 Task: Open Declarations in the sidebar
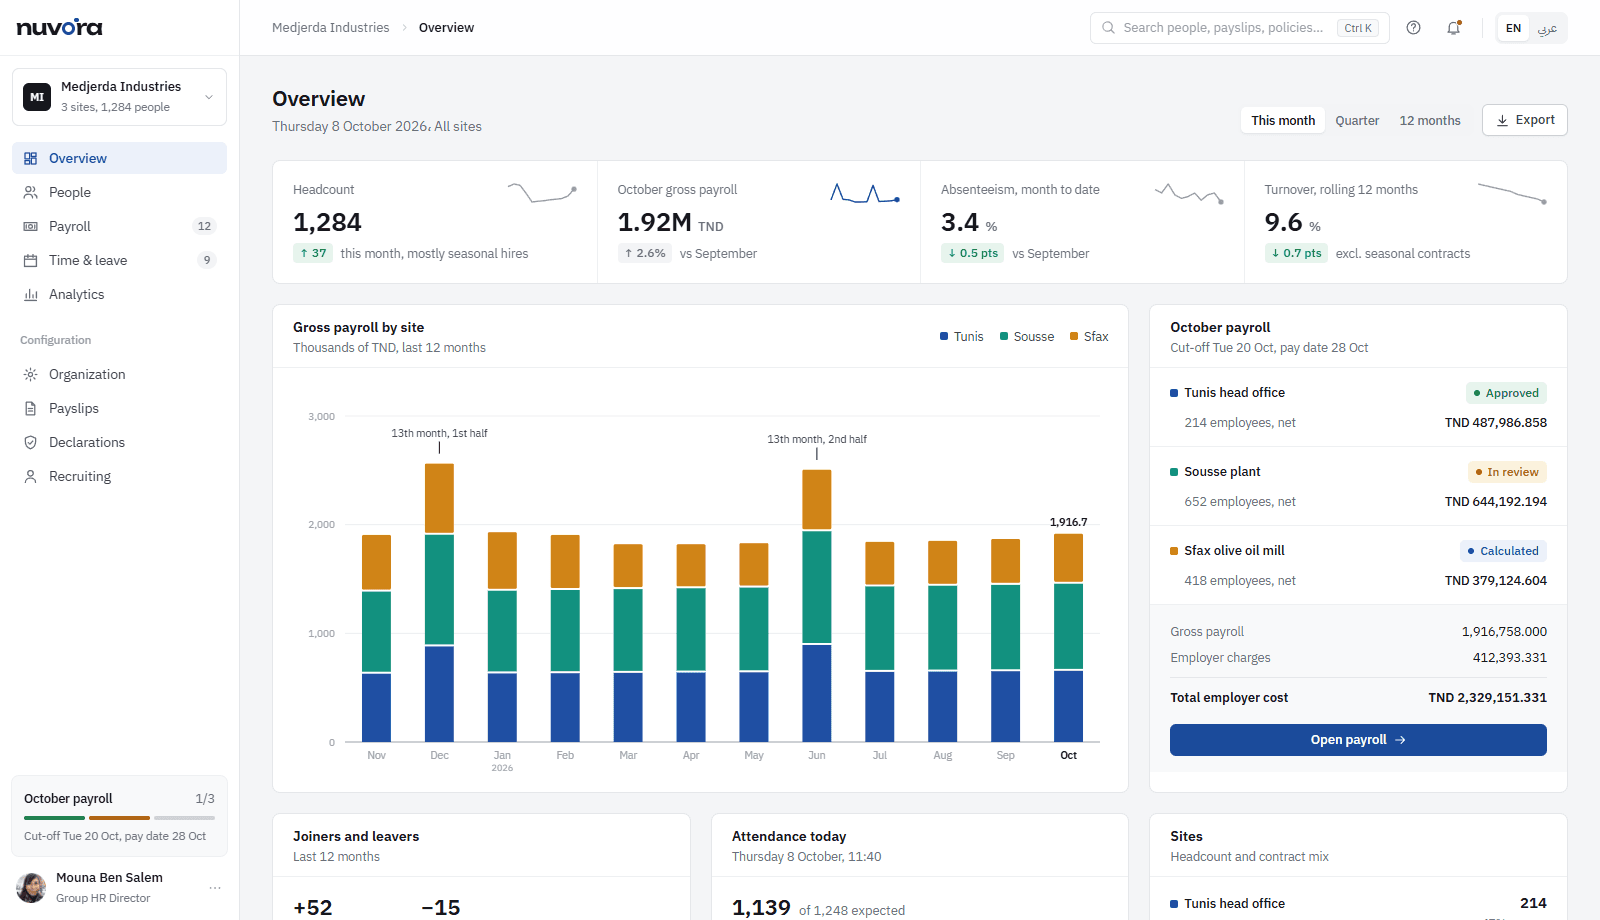119,442
